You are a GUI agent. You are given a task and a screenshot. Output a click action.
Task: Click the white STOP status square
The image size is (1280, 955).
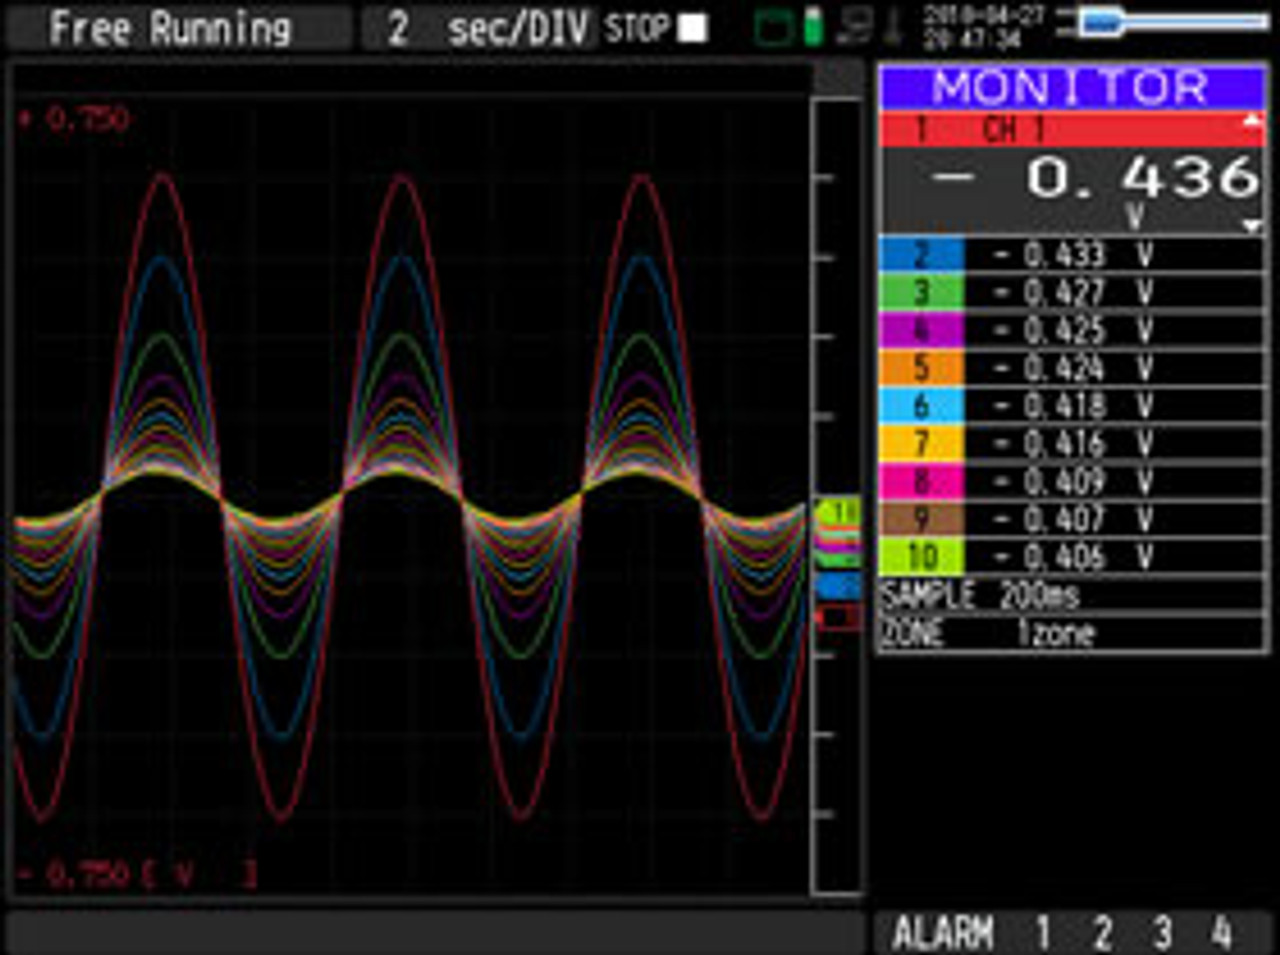692,28
